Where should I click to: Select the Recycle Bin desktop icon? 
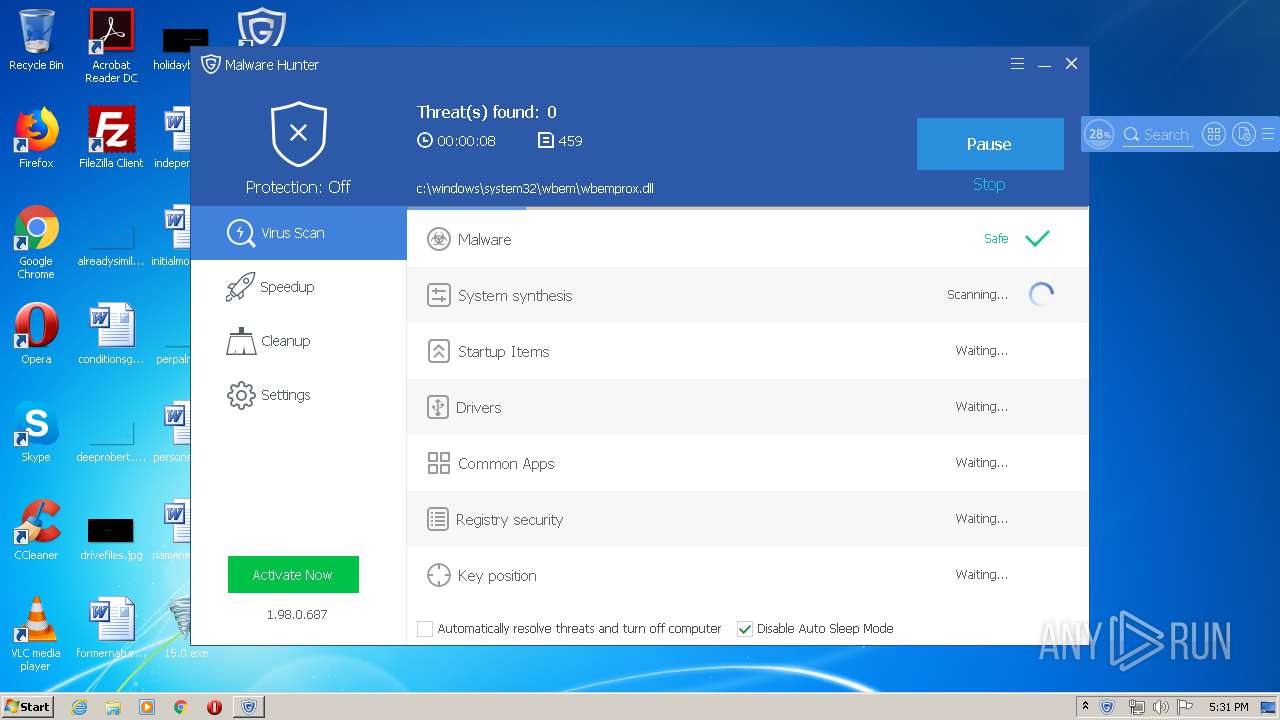click(36, 40)
